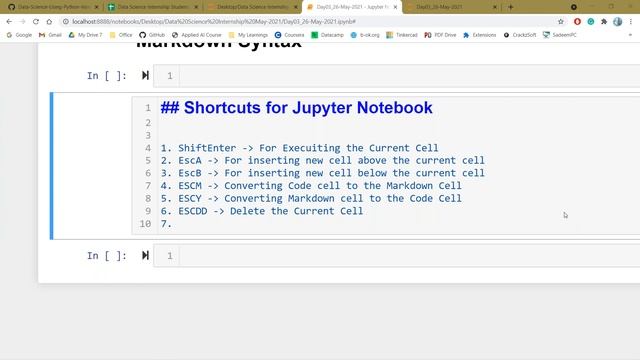Reload the current page
The width and height of the screenshot is (640, 360).
[x=36, y=22]
